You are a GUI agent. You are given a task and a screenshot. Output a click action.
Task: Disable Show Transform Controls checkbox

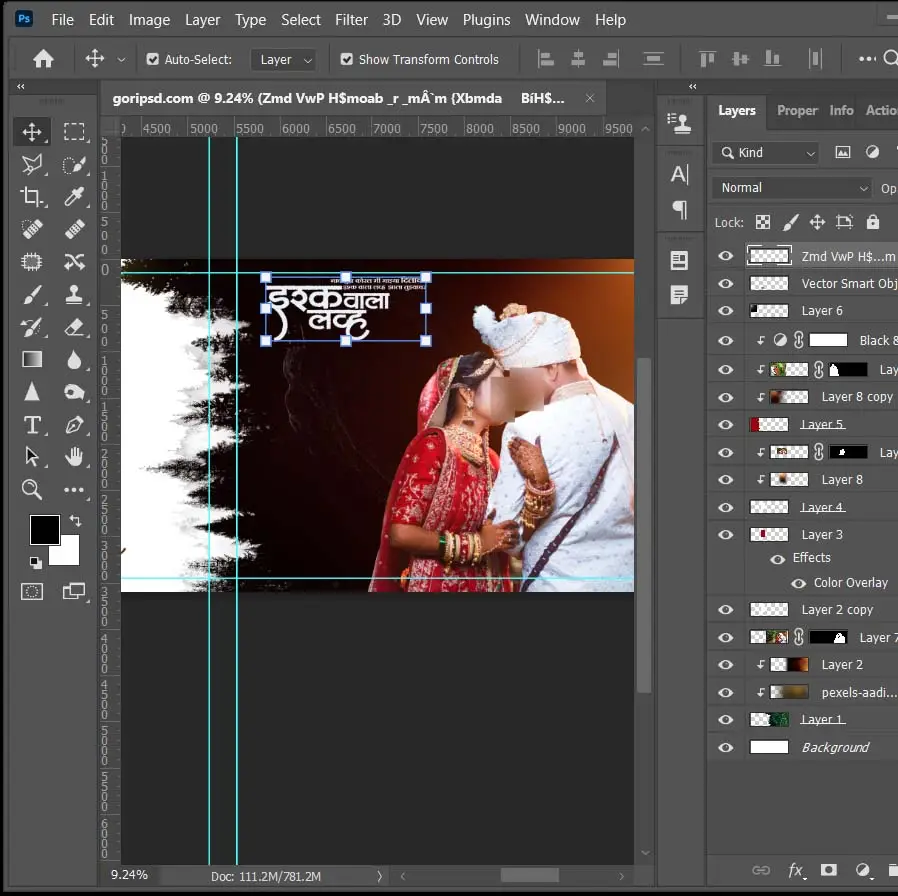tap(347, 59)
